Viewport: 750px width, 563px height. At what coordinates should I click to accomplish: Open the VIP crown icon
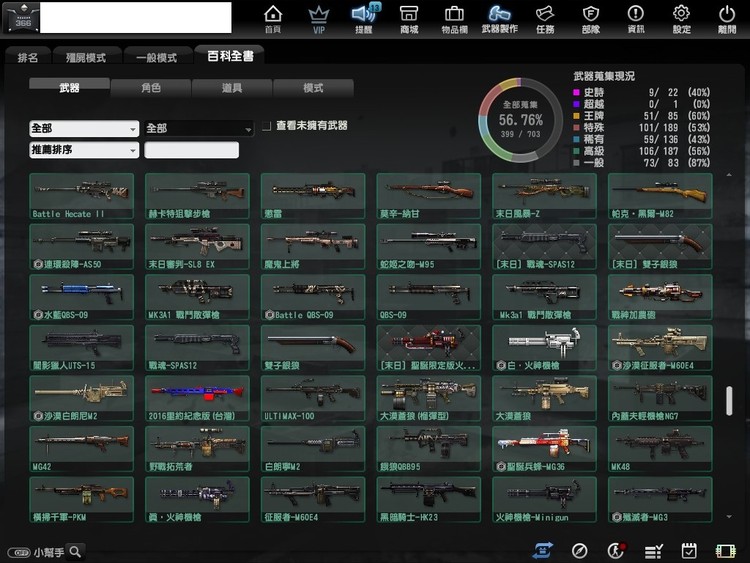319,19
